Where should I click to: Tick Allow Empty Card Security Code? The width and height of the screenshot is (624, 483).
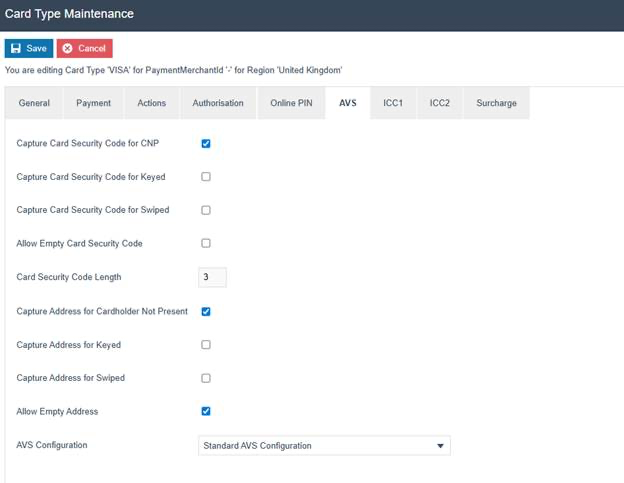206,243
